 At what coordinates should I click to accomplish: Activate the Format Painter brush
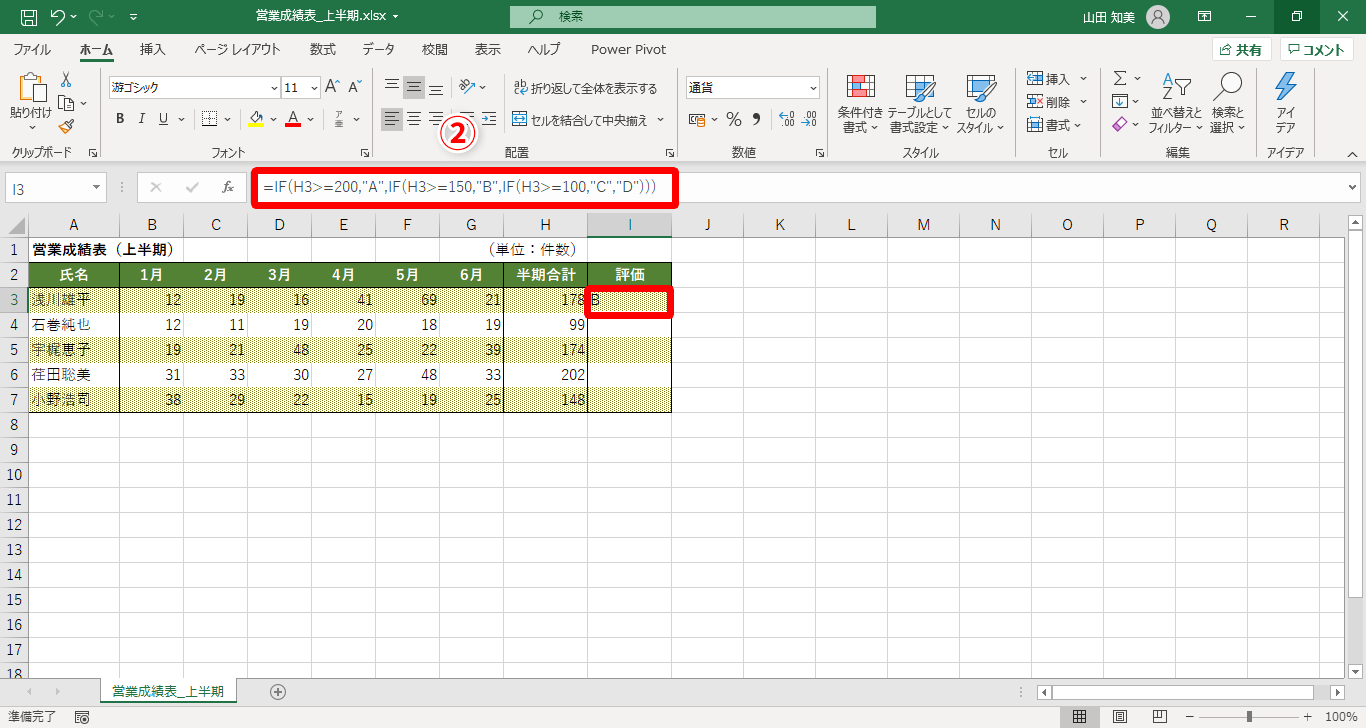click(x=66, y=126)
